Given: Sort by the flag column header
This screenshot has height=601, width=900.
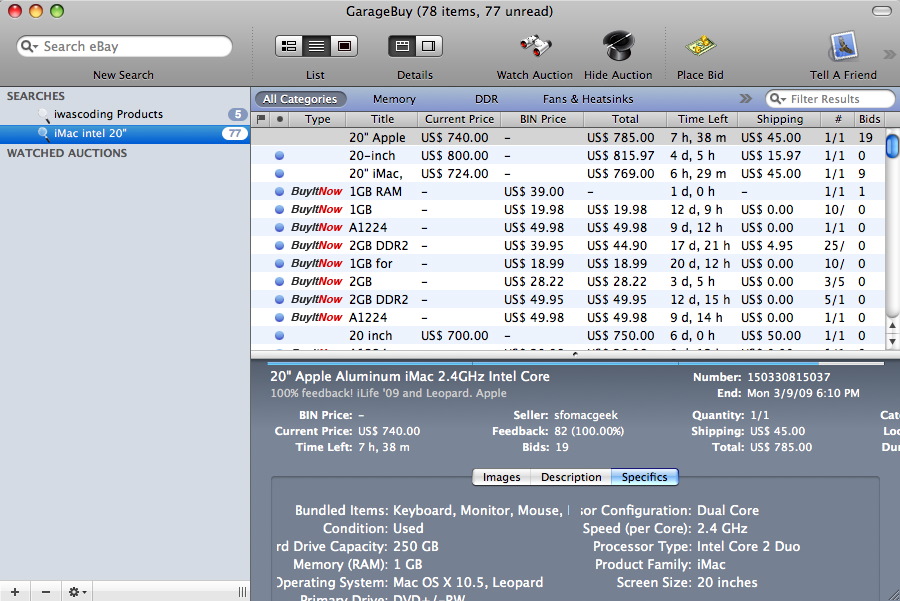Looking at the screenshot, I should click(x=261, y=119).
